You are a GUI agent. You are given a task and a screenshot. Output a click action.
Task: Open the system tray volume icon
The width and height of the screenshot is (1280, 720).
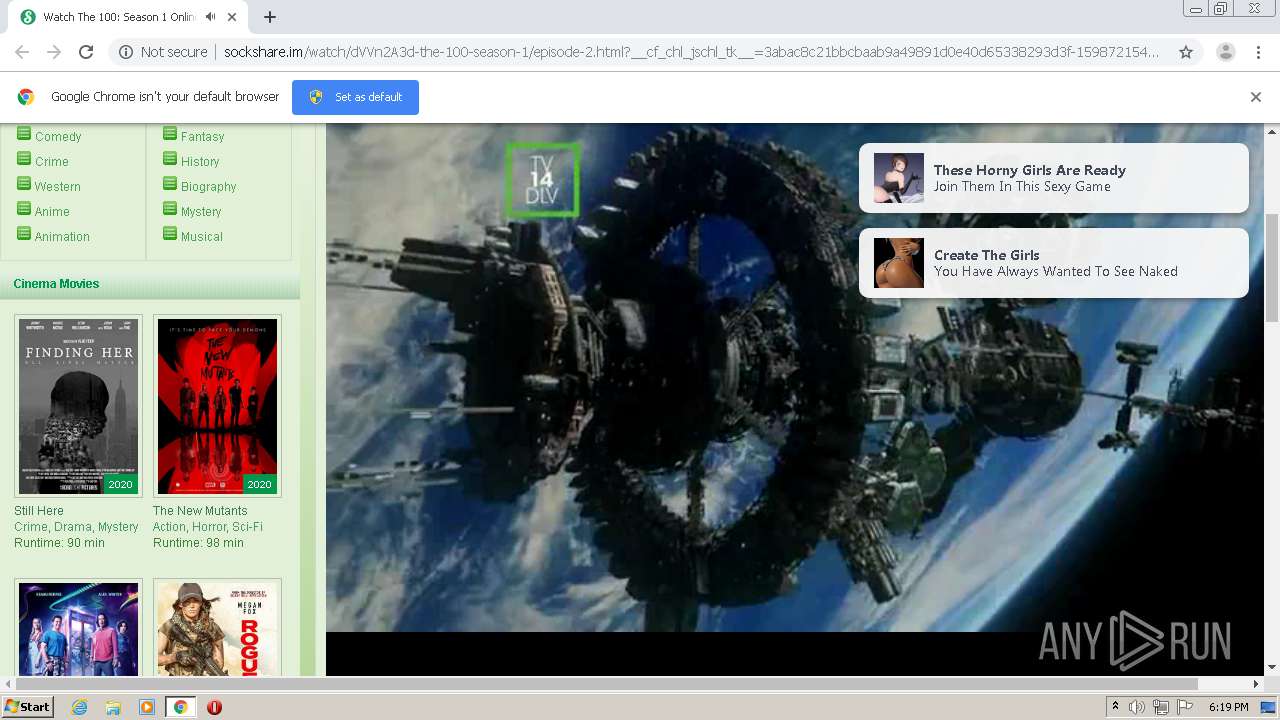1137,707
